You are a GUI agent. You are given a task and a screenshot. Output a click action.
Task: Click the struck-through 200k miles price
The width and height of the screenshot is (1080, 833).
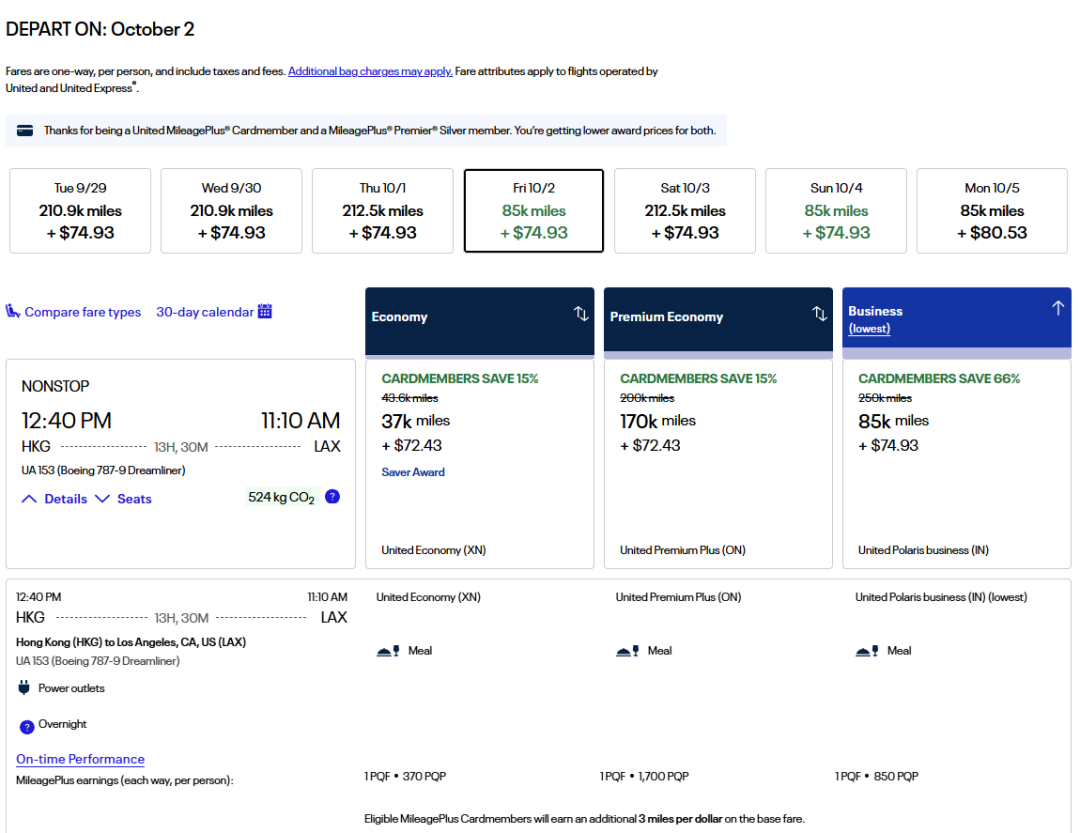pos(647,398)
